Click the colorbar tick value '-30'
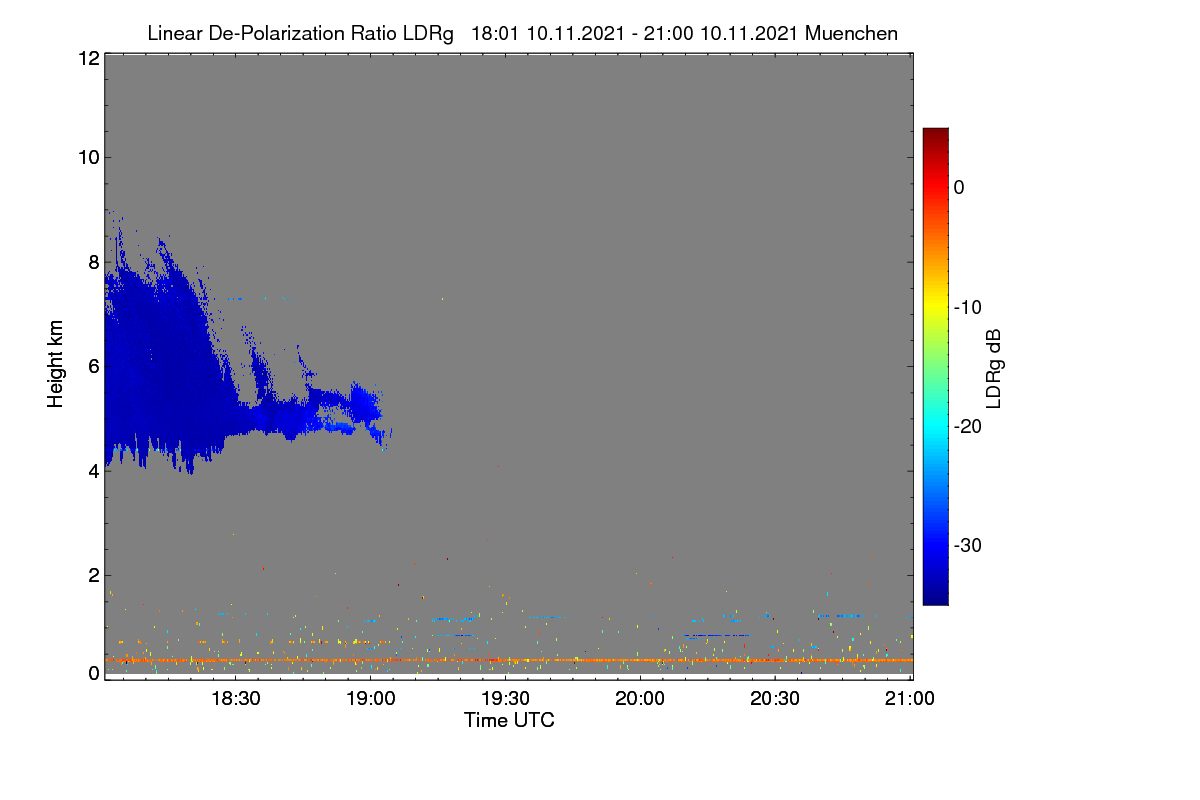 tap(967, 545)
